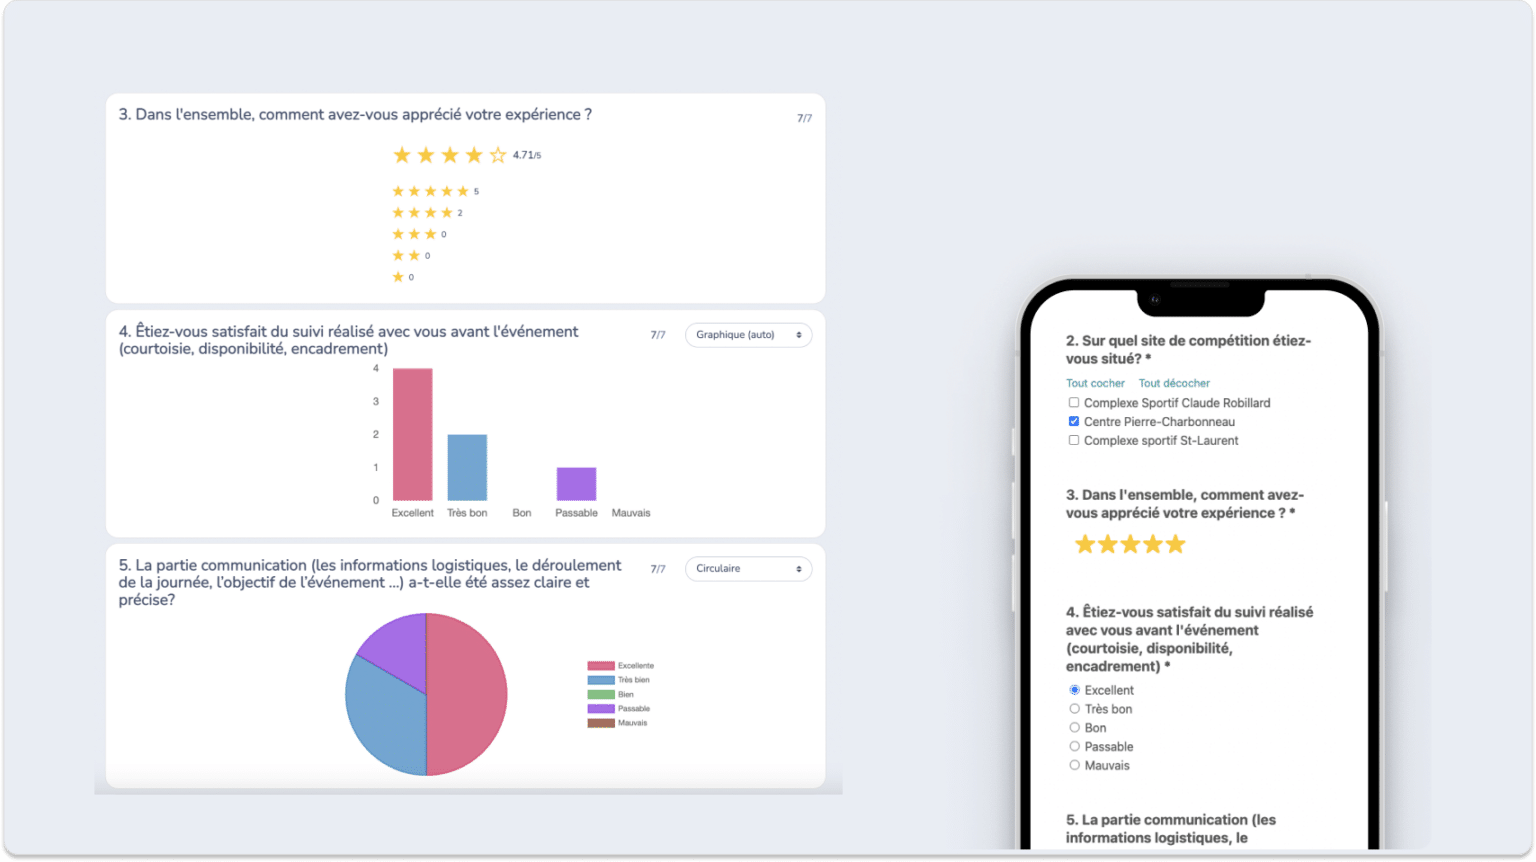Screen dimensions: 1536x862
Task: Select the third star in the phone's rating
Action: [x=1130, y=544]
